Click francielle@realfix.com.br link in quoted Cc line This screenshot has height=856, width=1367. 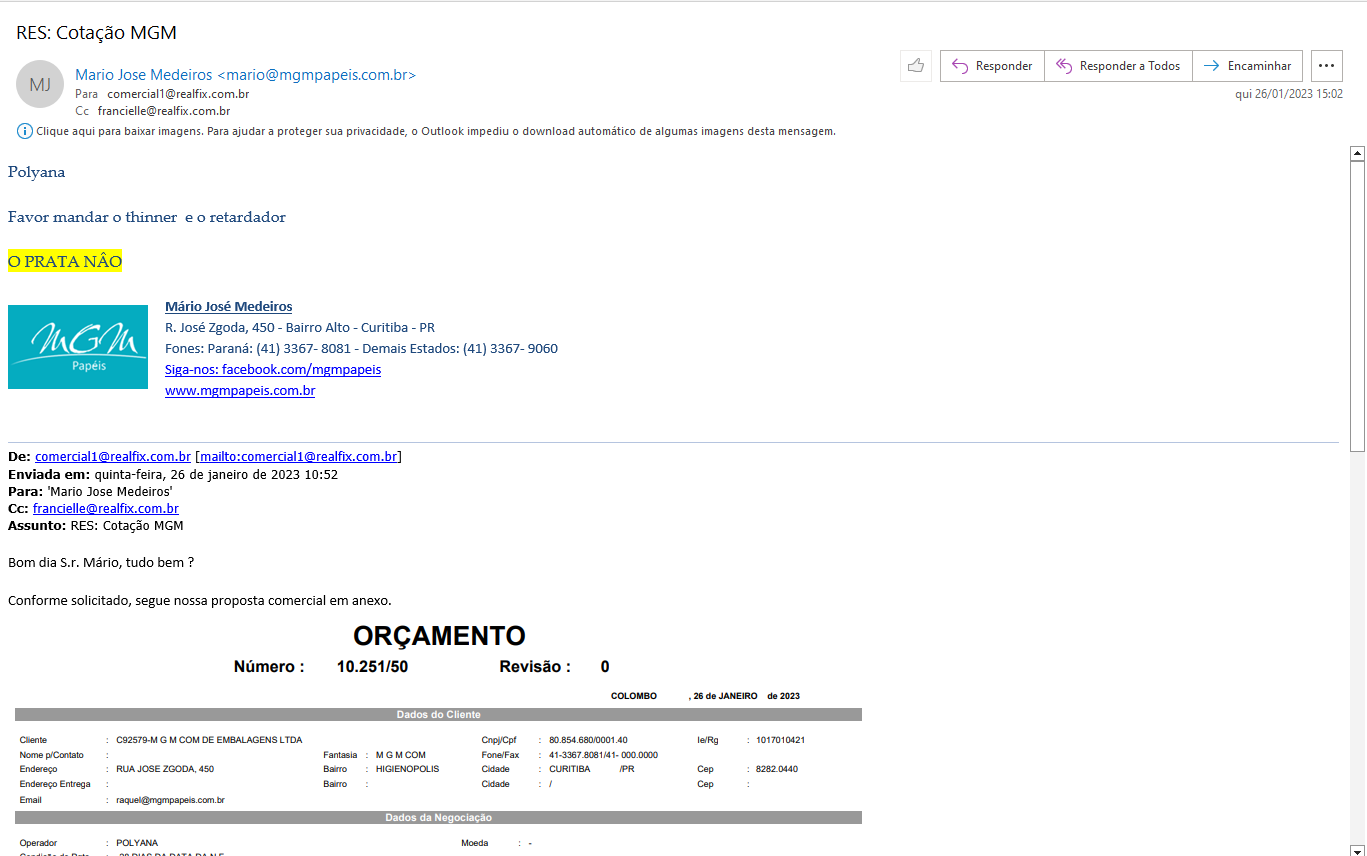pos(105,509)
